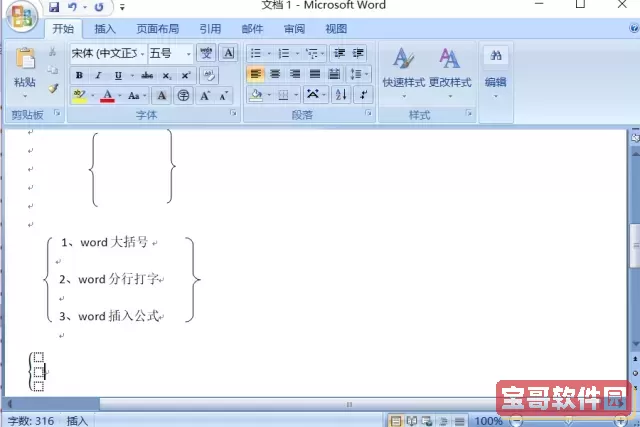The image size is (640, 427).
Task: Activate the format painter brush
Action: coord(53,88)
